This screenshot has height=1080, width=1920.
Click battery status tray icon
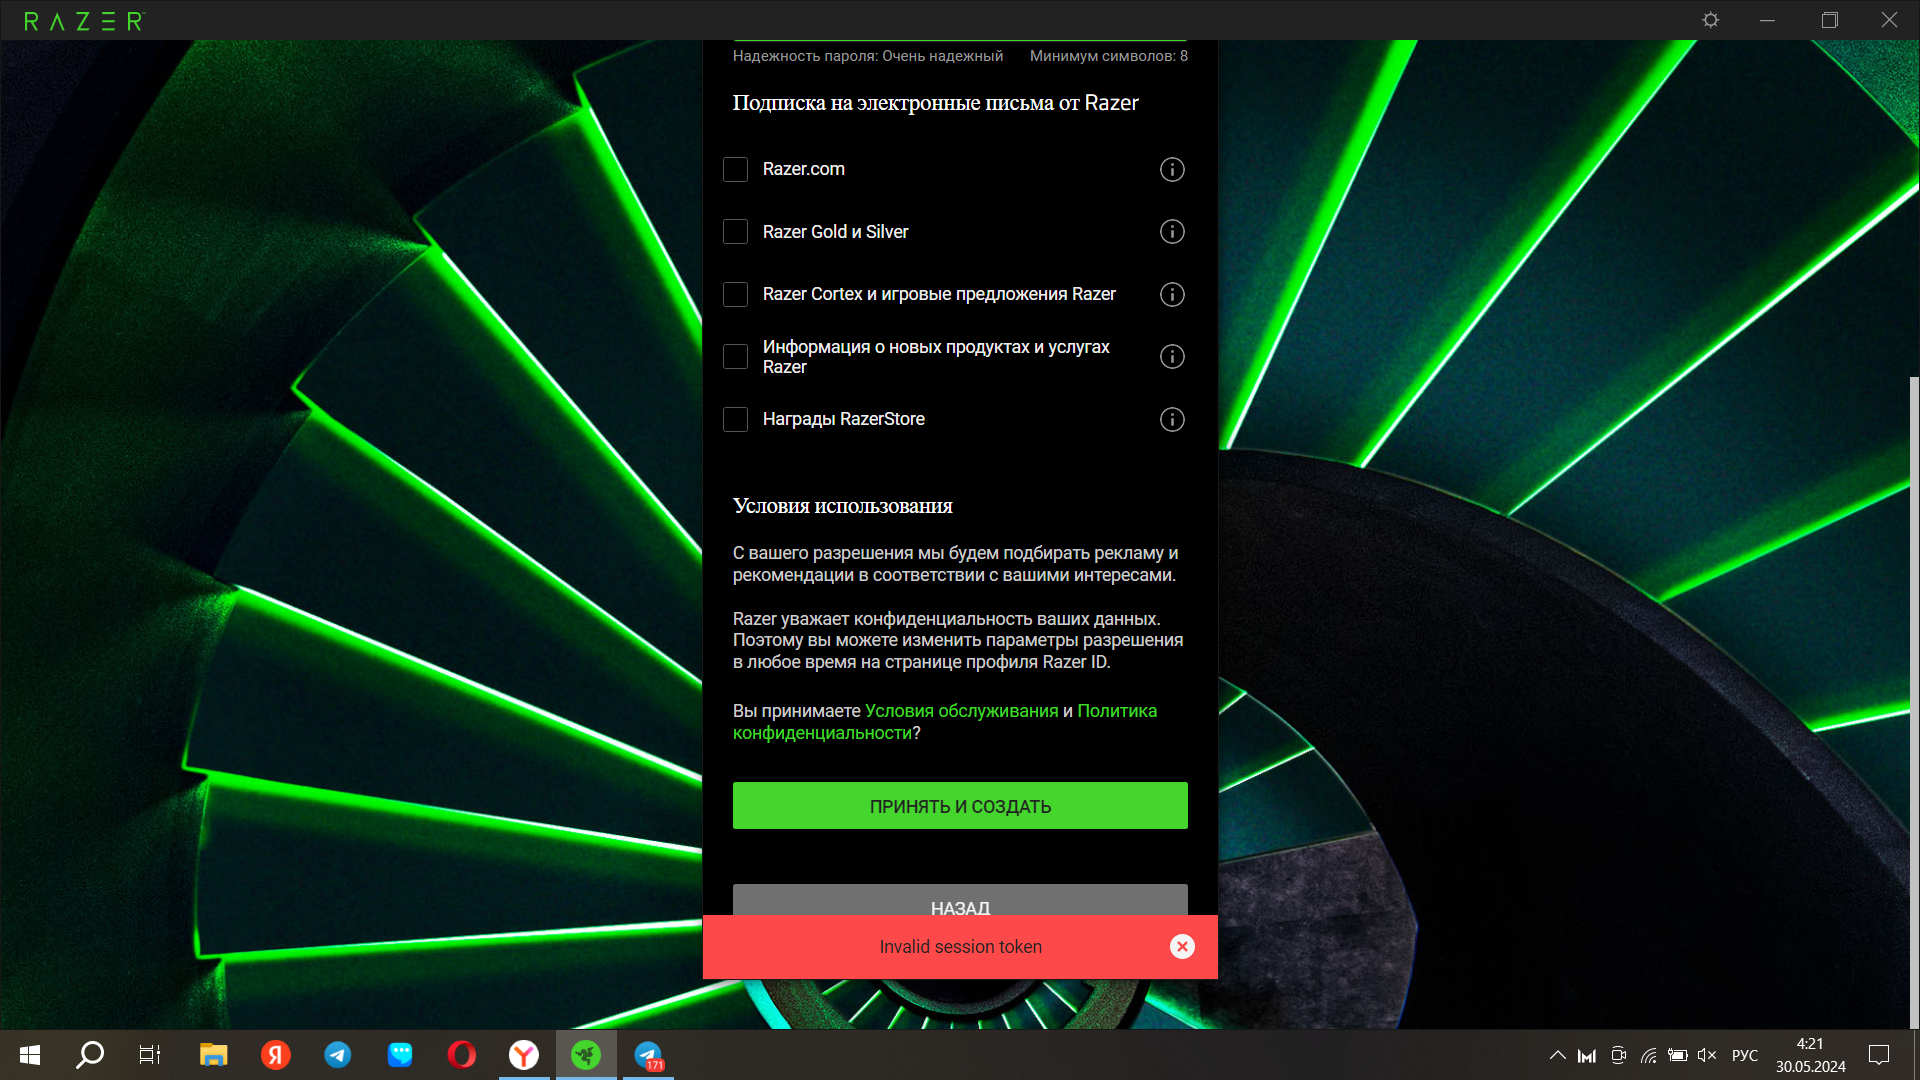1678,1055
